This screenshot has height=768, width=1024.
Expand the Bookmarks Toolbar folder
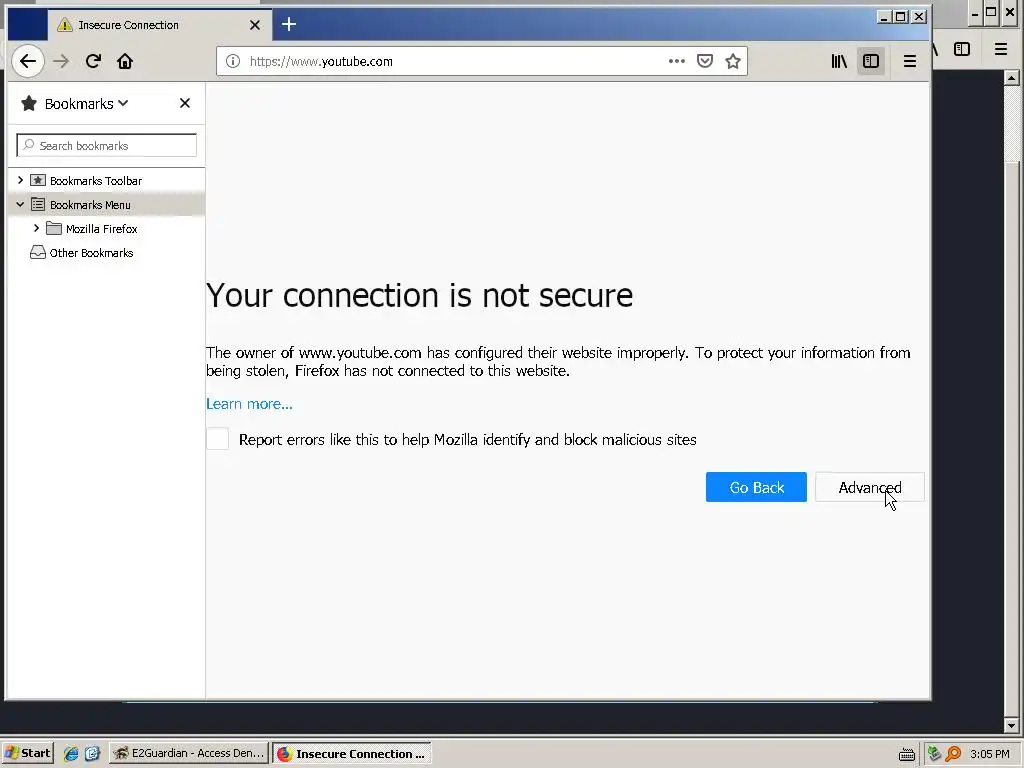(x=20, y=180)
